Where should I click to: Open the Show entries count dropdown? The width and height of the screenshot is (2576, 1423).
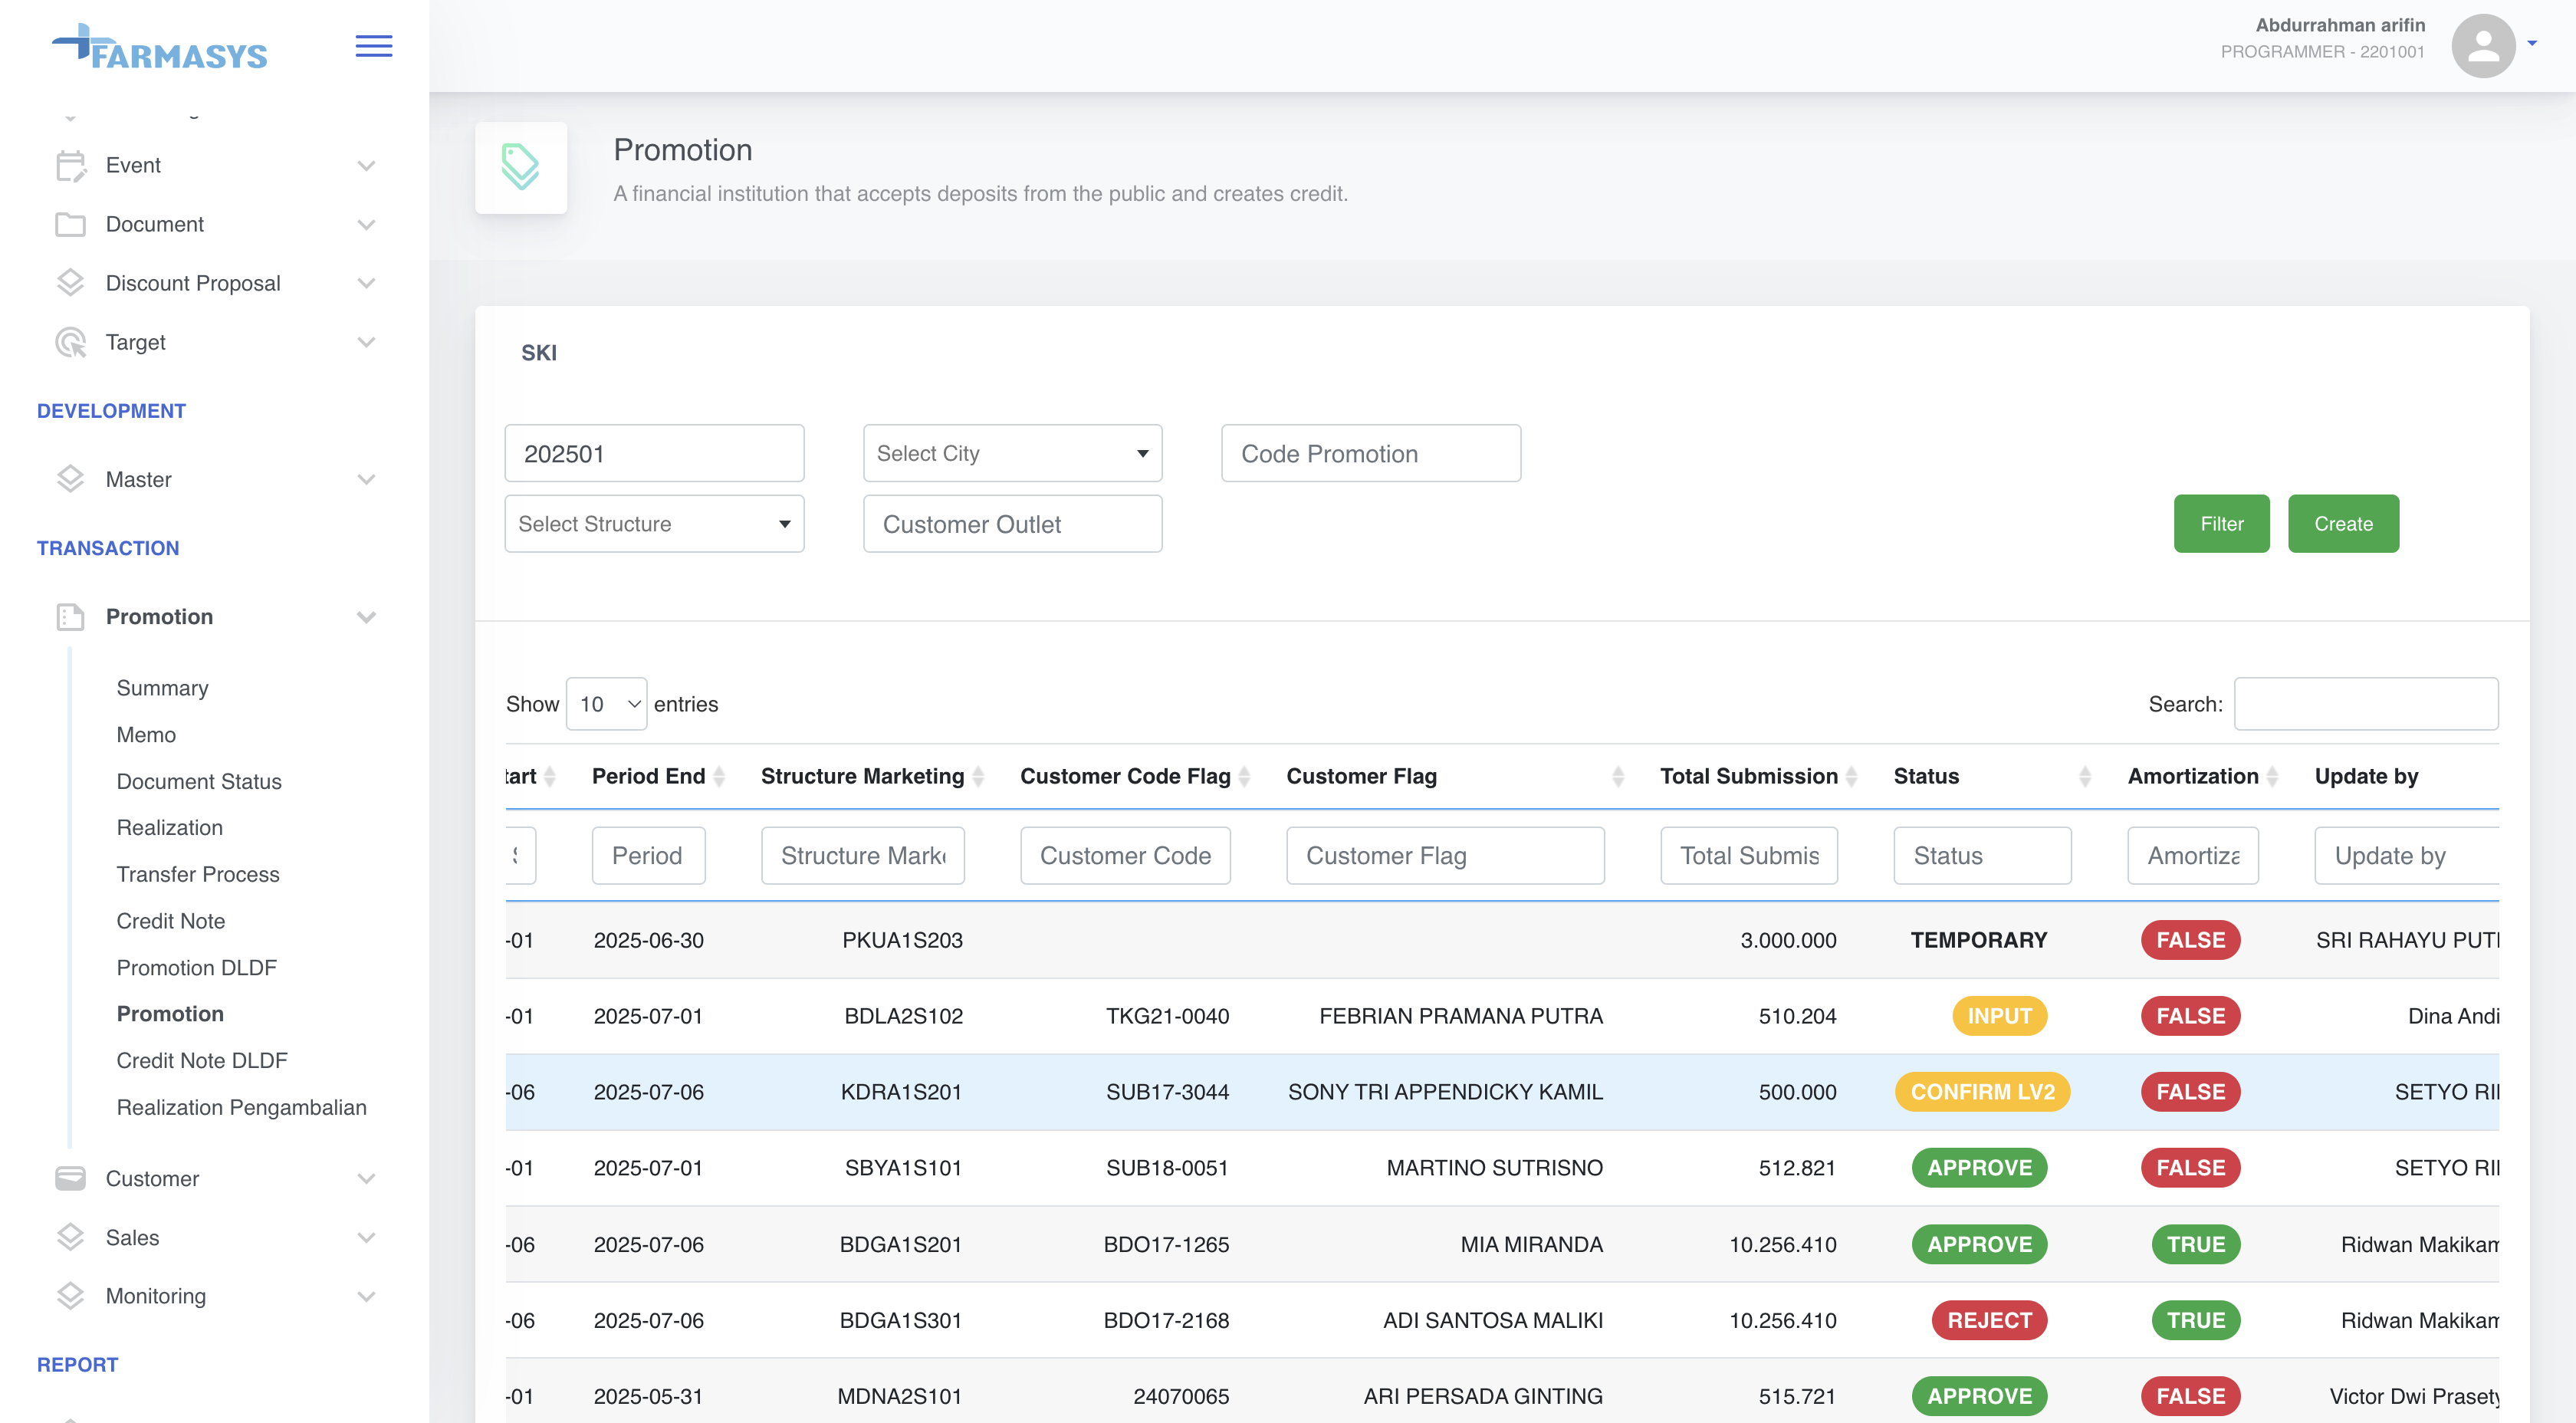point(606,704)
